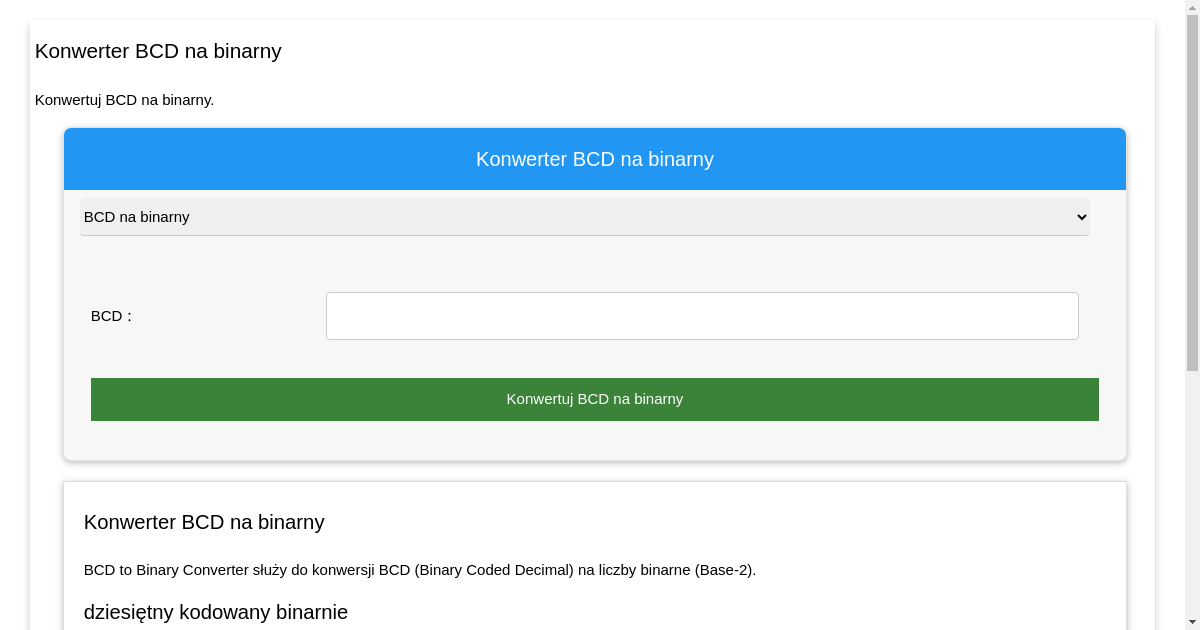Click the scrollbar down arrow

1192,623
